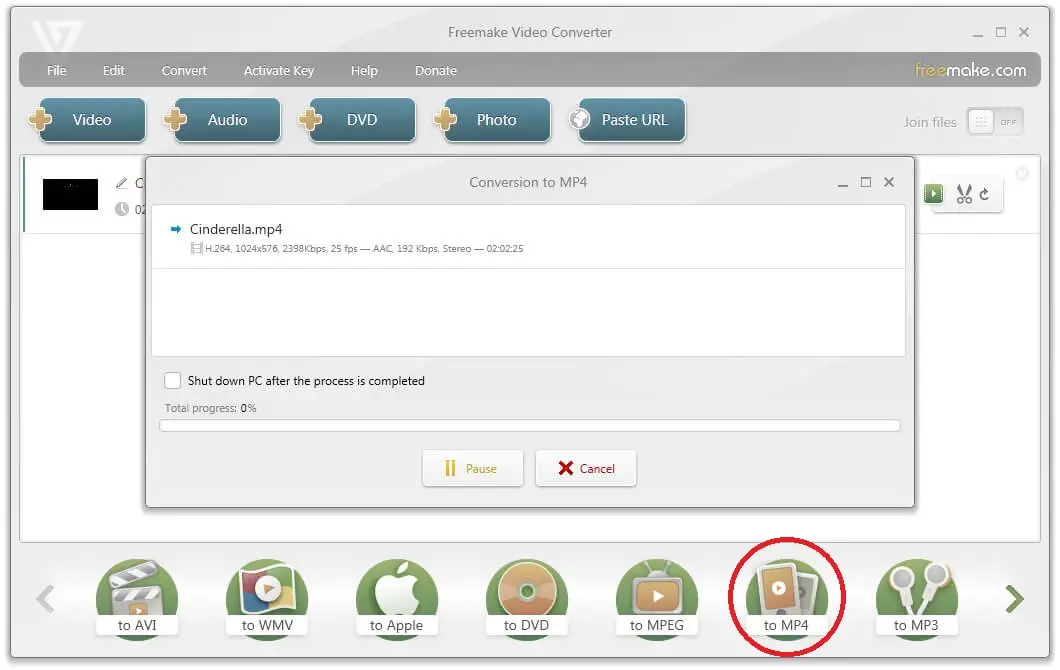Cancel the MP4 conversion
The image size is (1060, 670).
[x=585, y=468]
